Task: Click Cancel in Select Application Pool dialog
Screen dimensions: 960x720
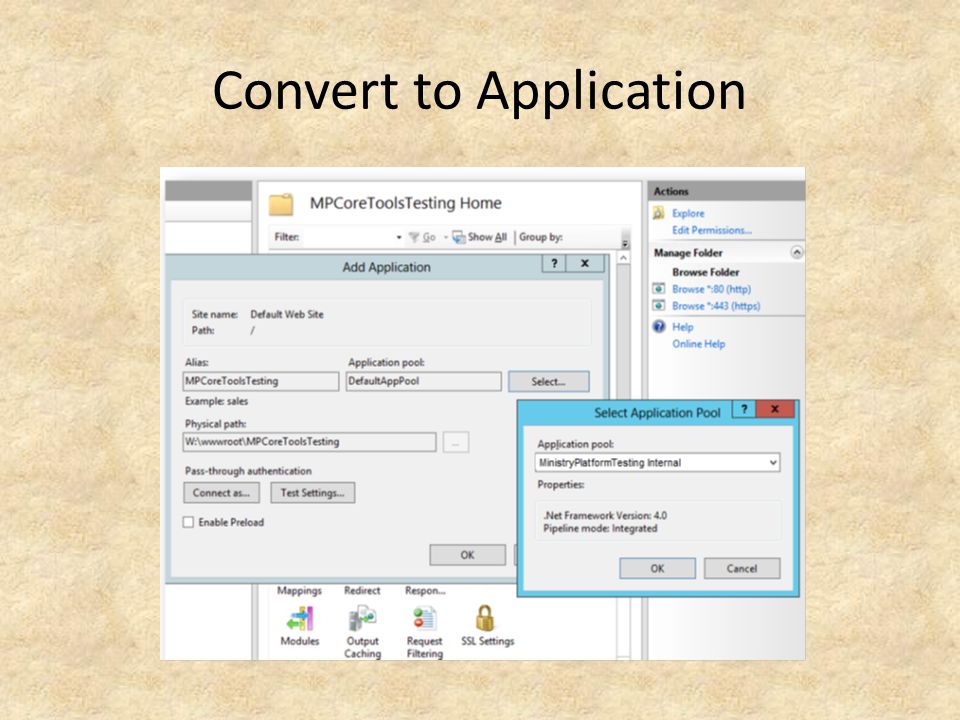Action: tap(742, 568)
